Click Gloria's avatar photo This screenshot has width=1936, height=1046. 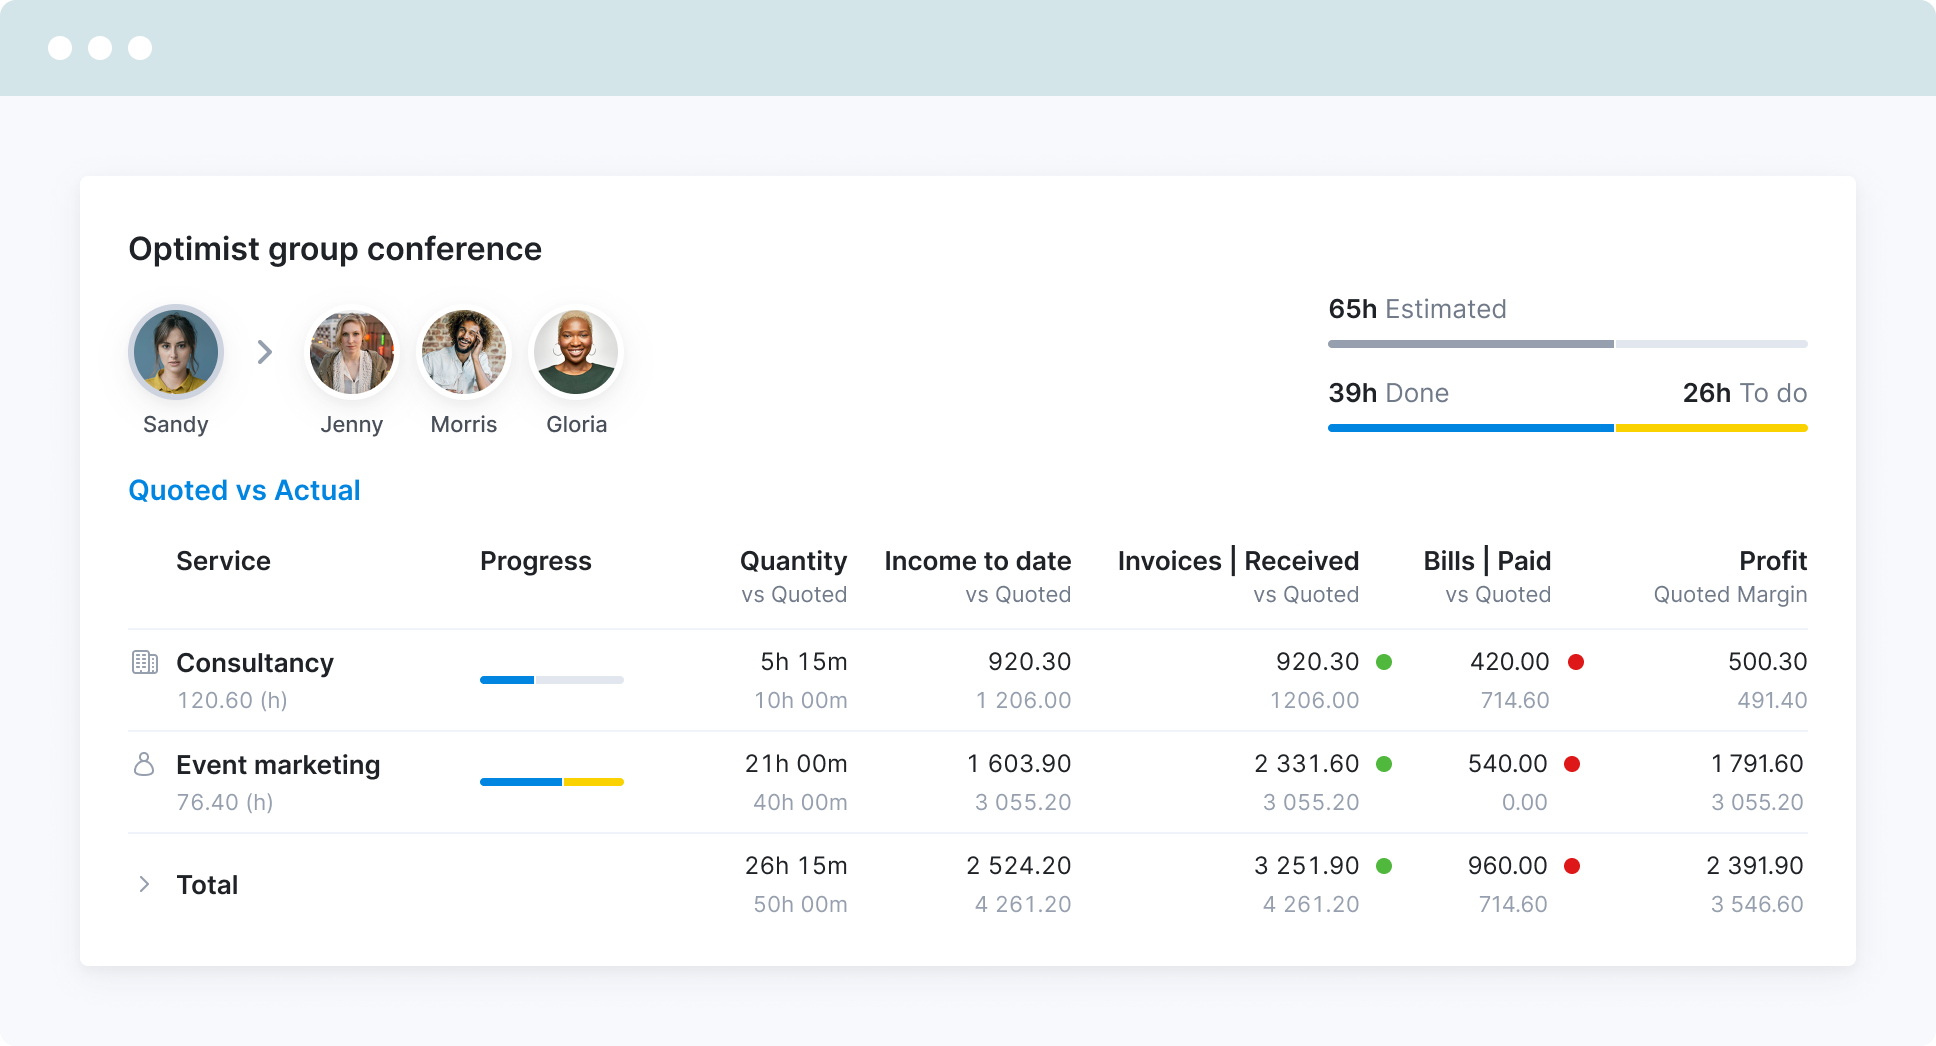click(576, 352)
